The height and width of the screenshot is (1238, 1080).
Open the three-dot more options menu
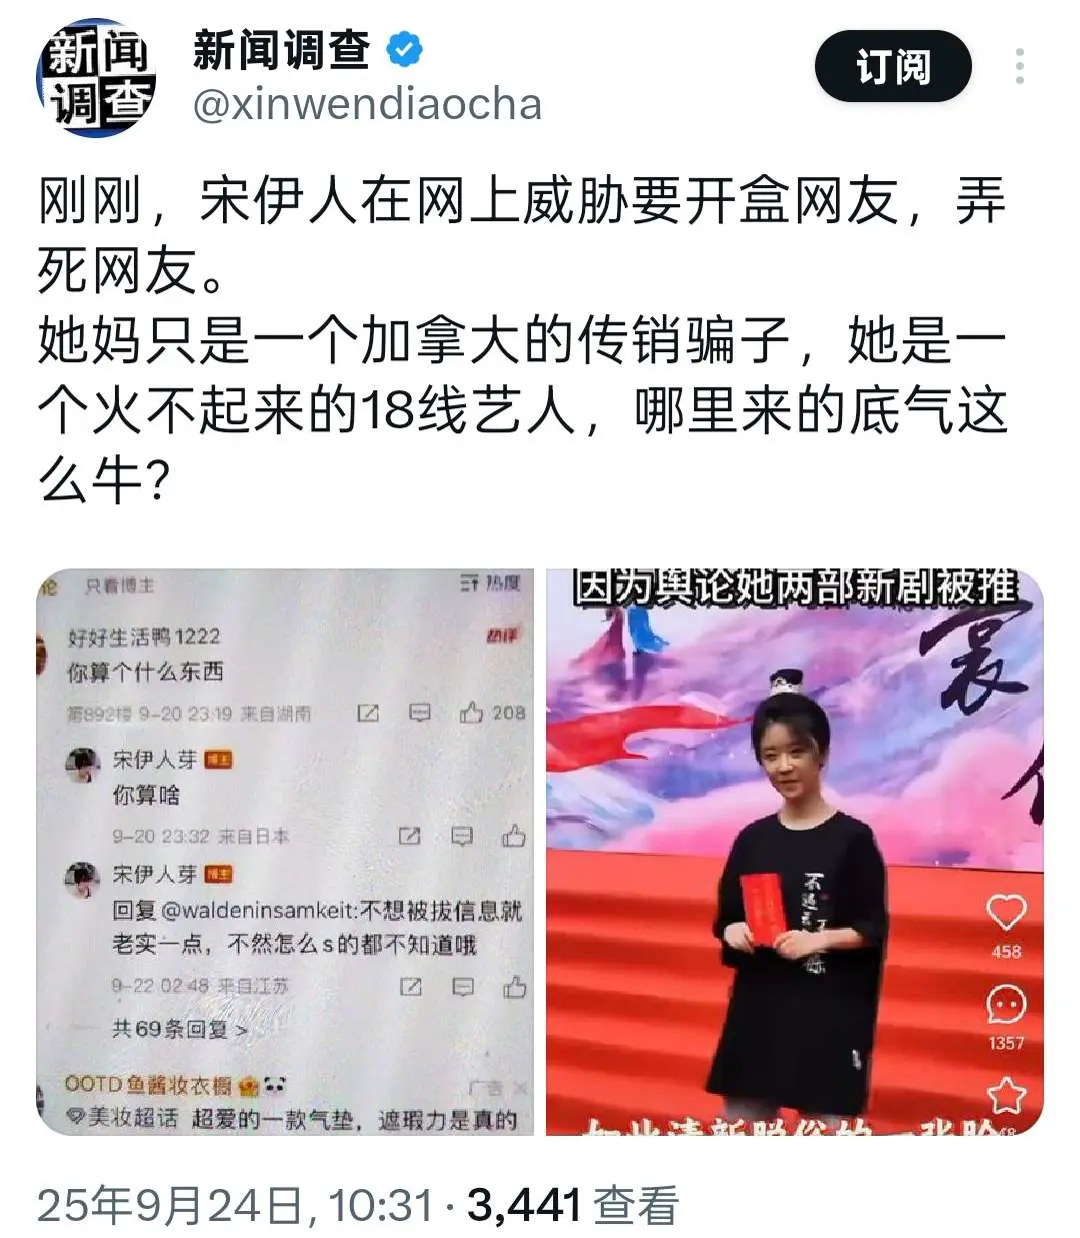[1019, 66]
